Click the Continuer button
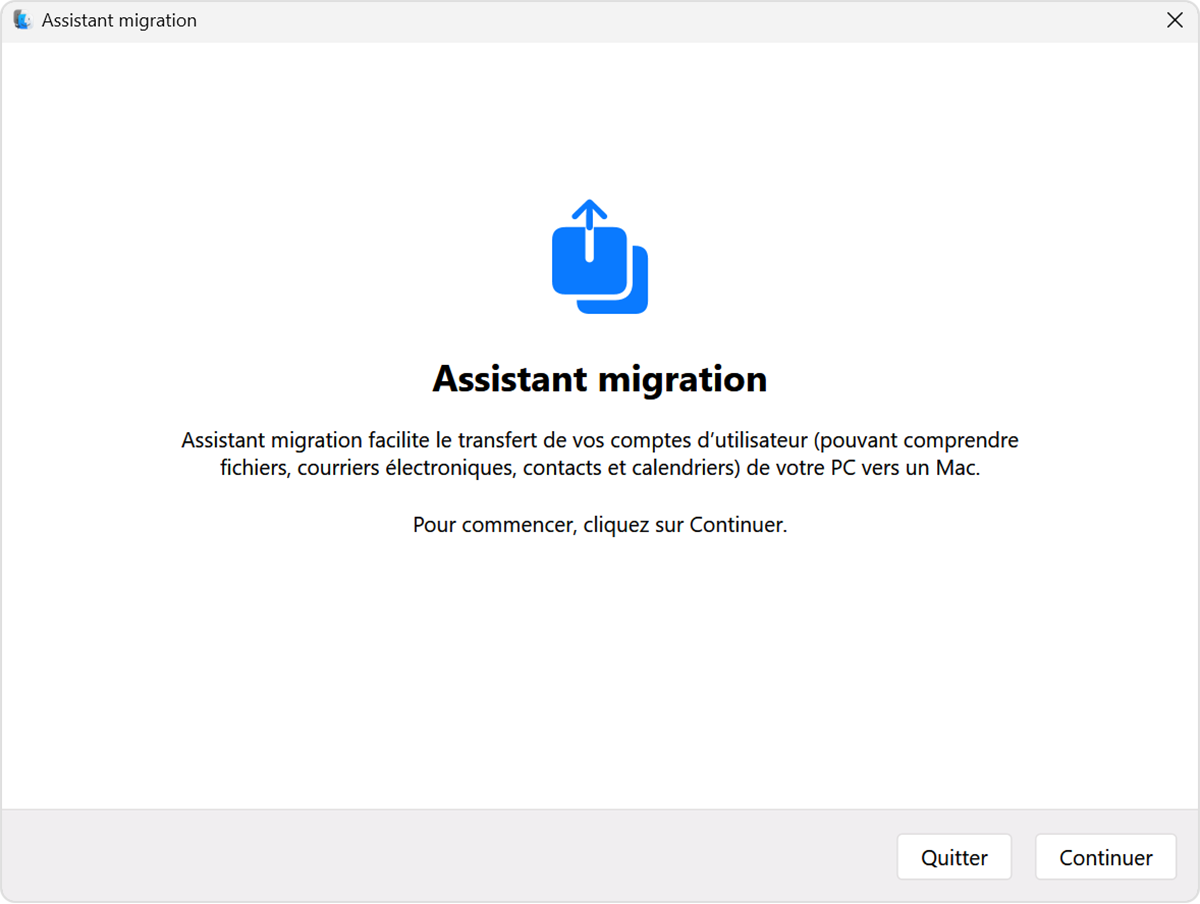 click(x=1105, y=857)
